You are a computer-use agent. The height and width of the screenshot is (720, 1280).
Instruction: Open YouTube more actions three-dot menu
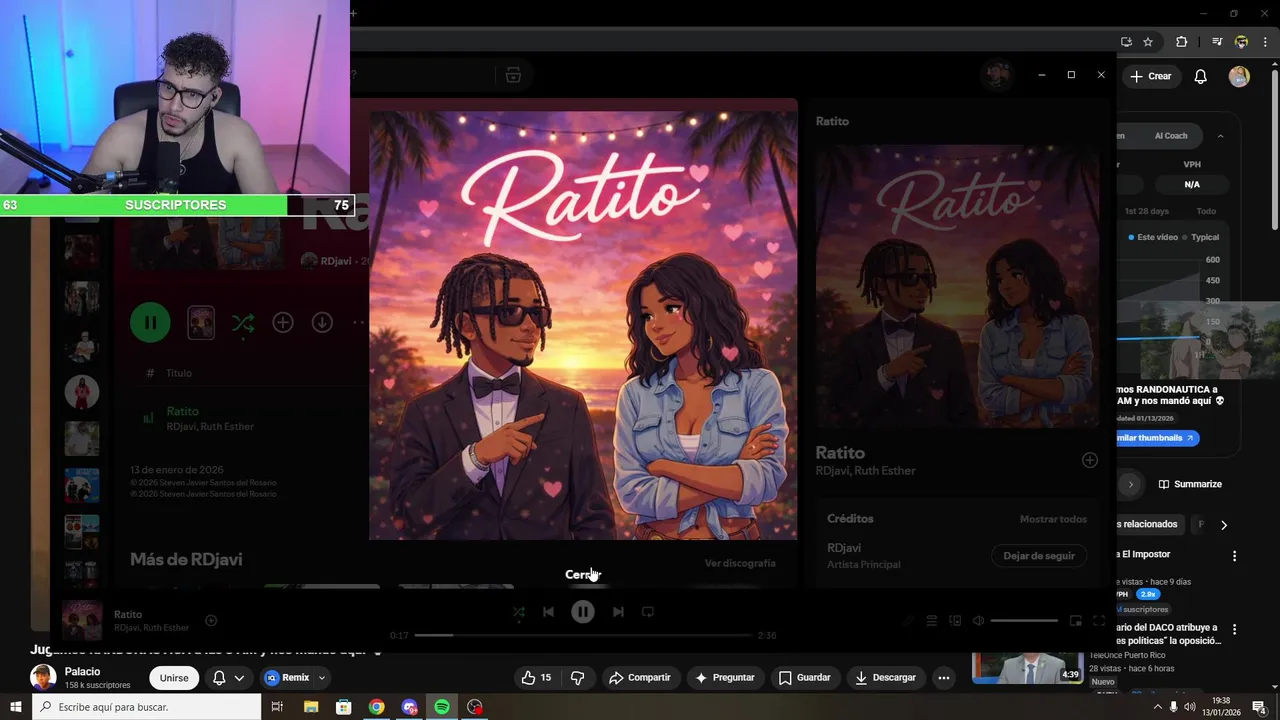[943, 678]
